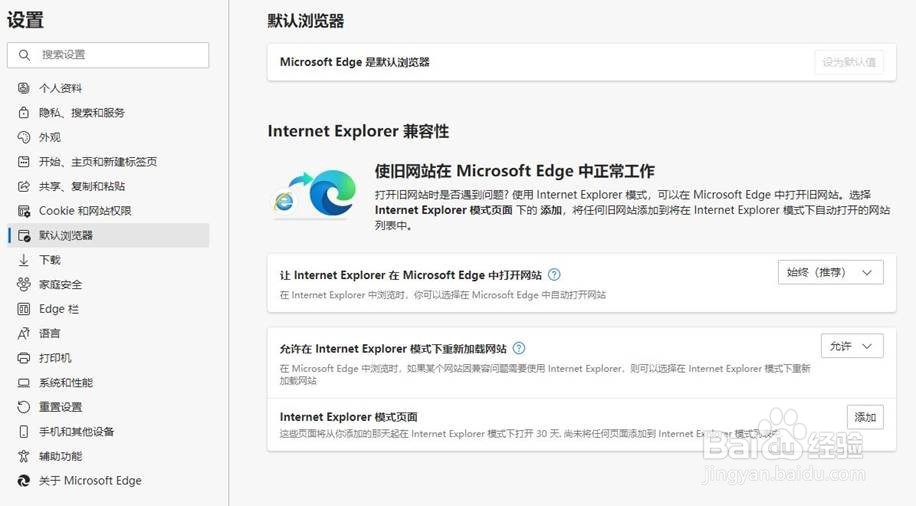
Task: Focus the 搜索设置 search field
Action: [108, 55]
